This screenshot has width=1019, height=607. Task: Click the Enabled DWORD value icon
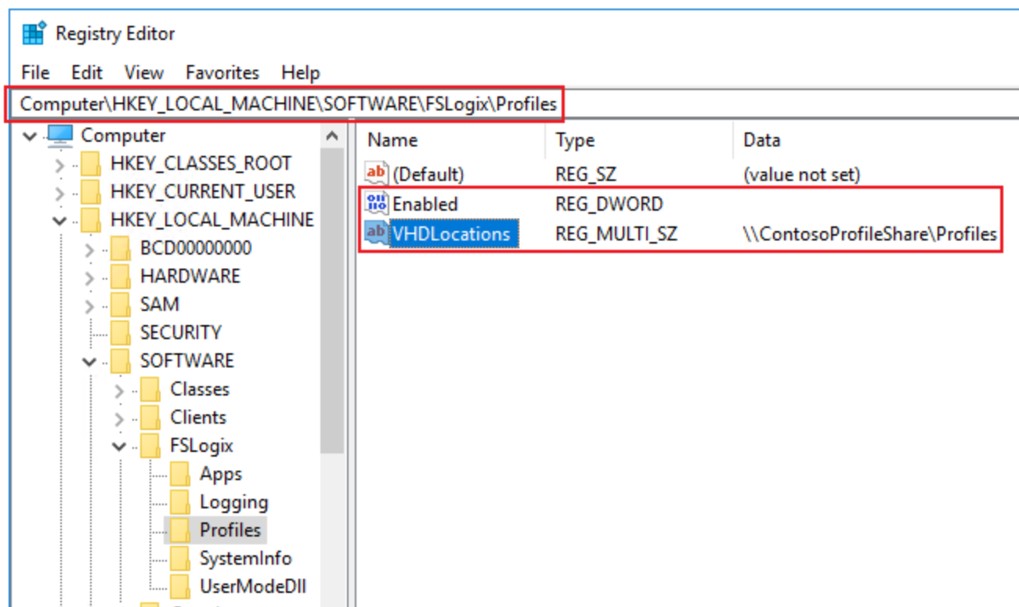377,204
